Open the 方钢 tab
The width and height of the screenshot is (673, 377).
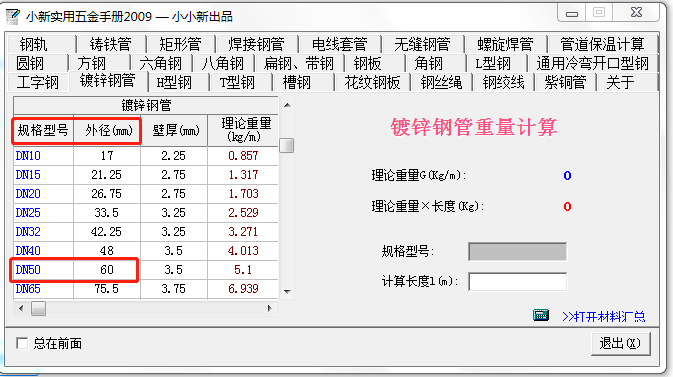tap(99, 64)
